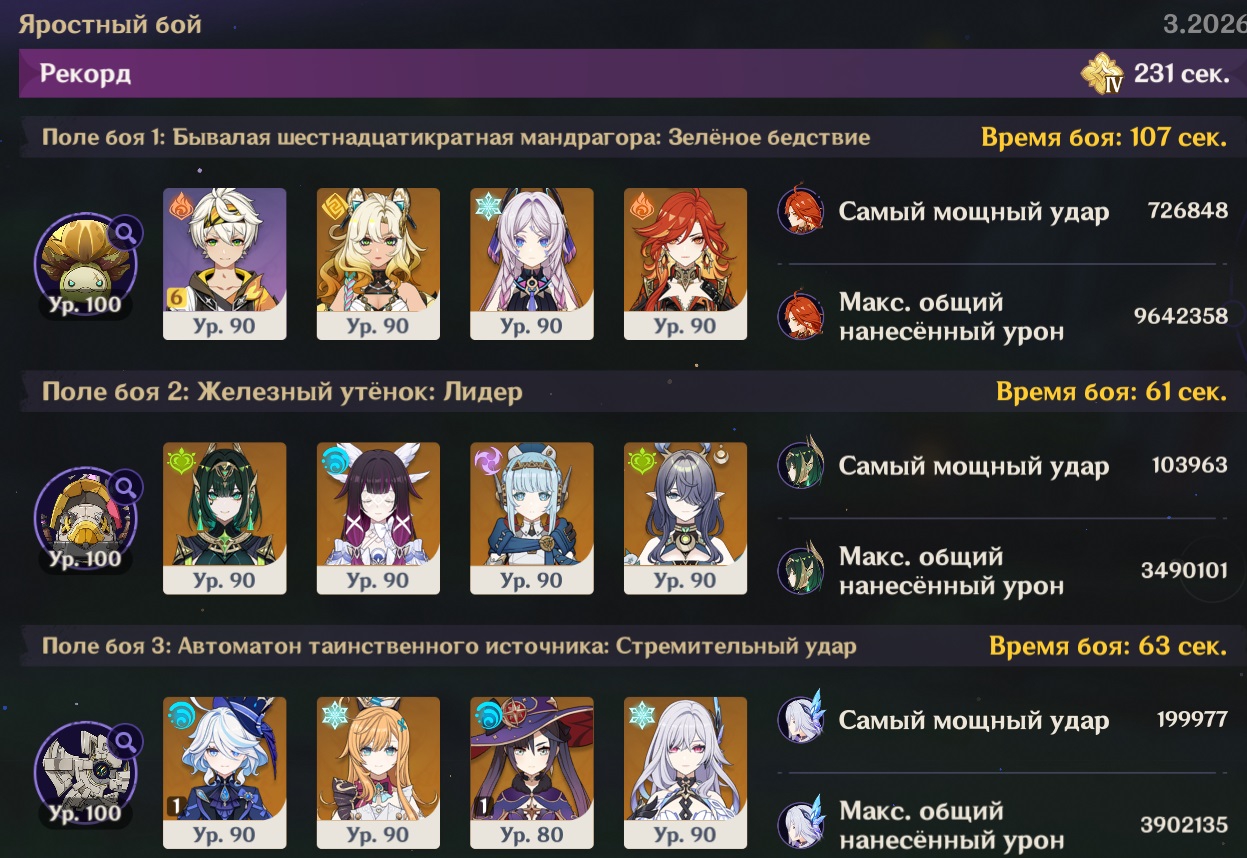Select the white-haired Pyro character card
This screenshot has height=858, width=1247.
click(x=224, y=264)
